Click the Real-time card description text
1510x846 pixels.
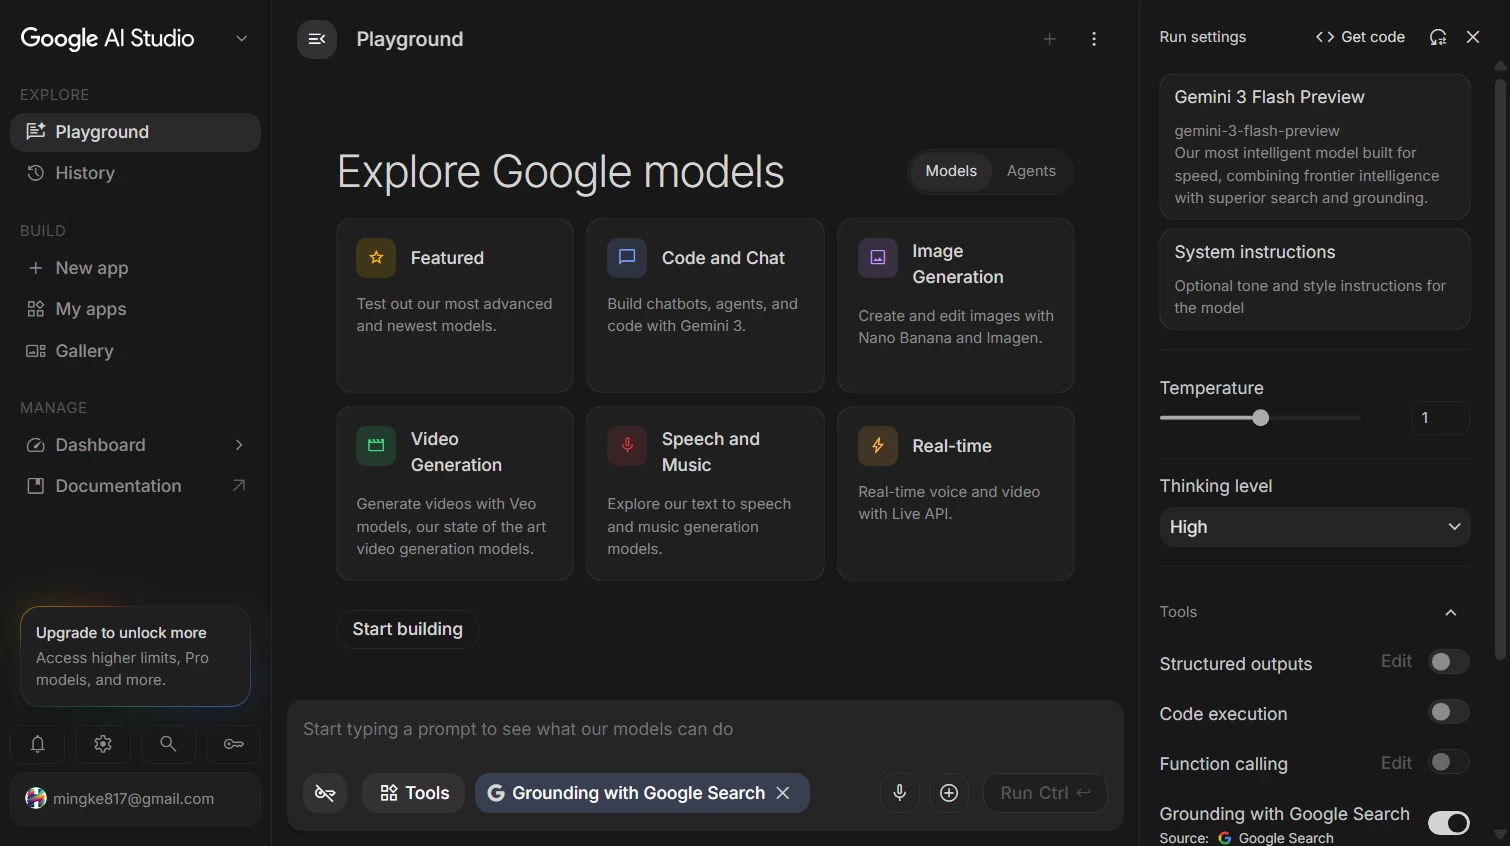[949, 503]
